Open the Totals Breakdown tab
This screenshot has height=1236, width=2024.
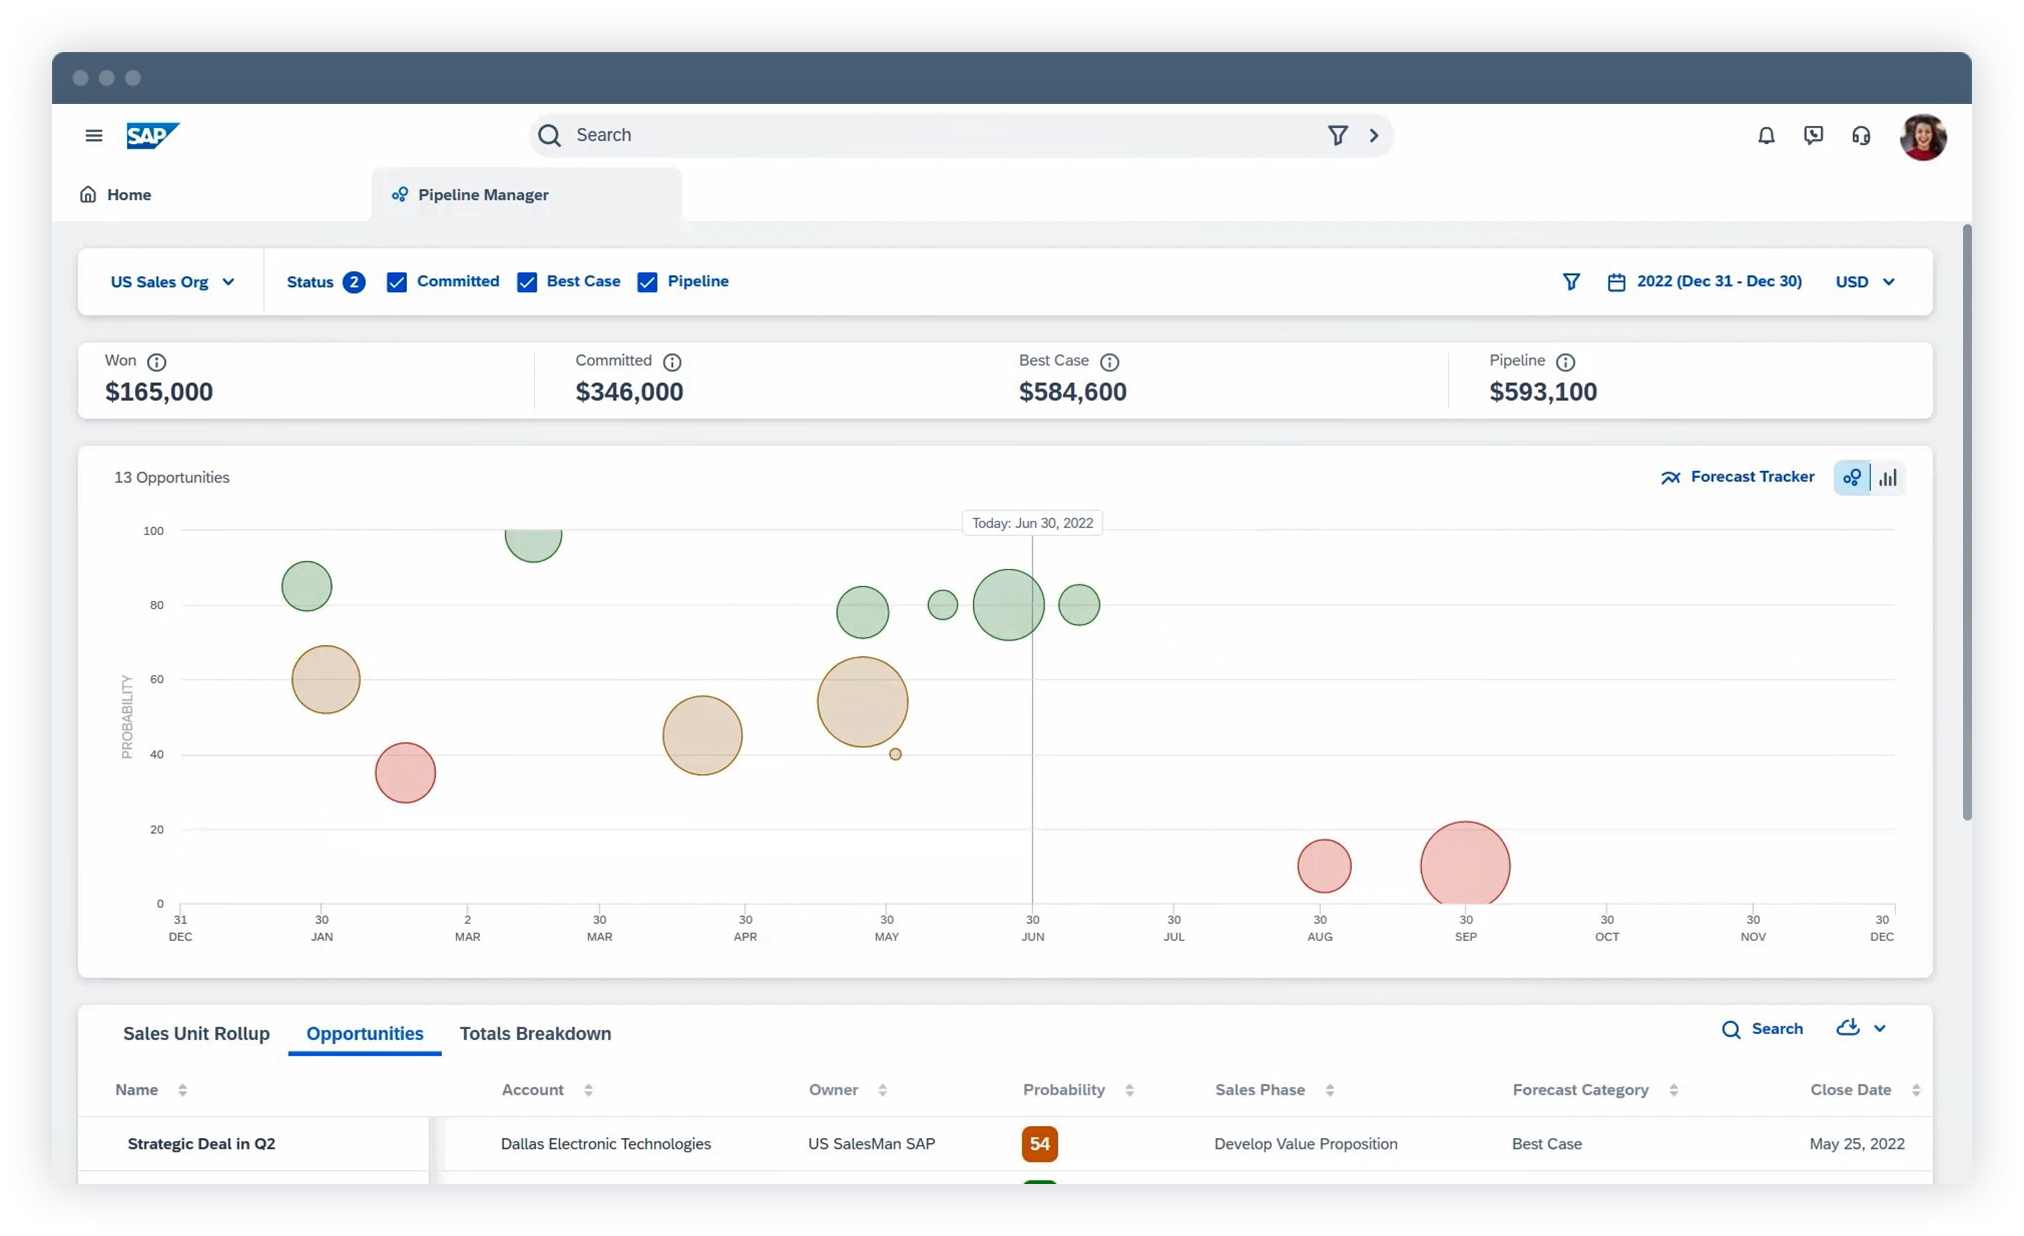tap(535, 1033)
